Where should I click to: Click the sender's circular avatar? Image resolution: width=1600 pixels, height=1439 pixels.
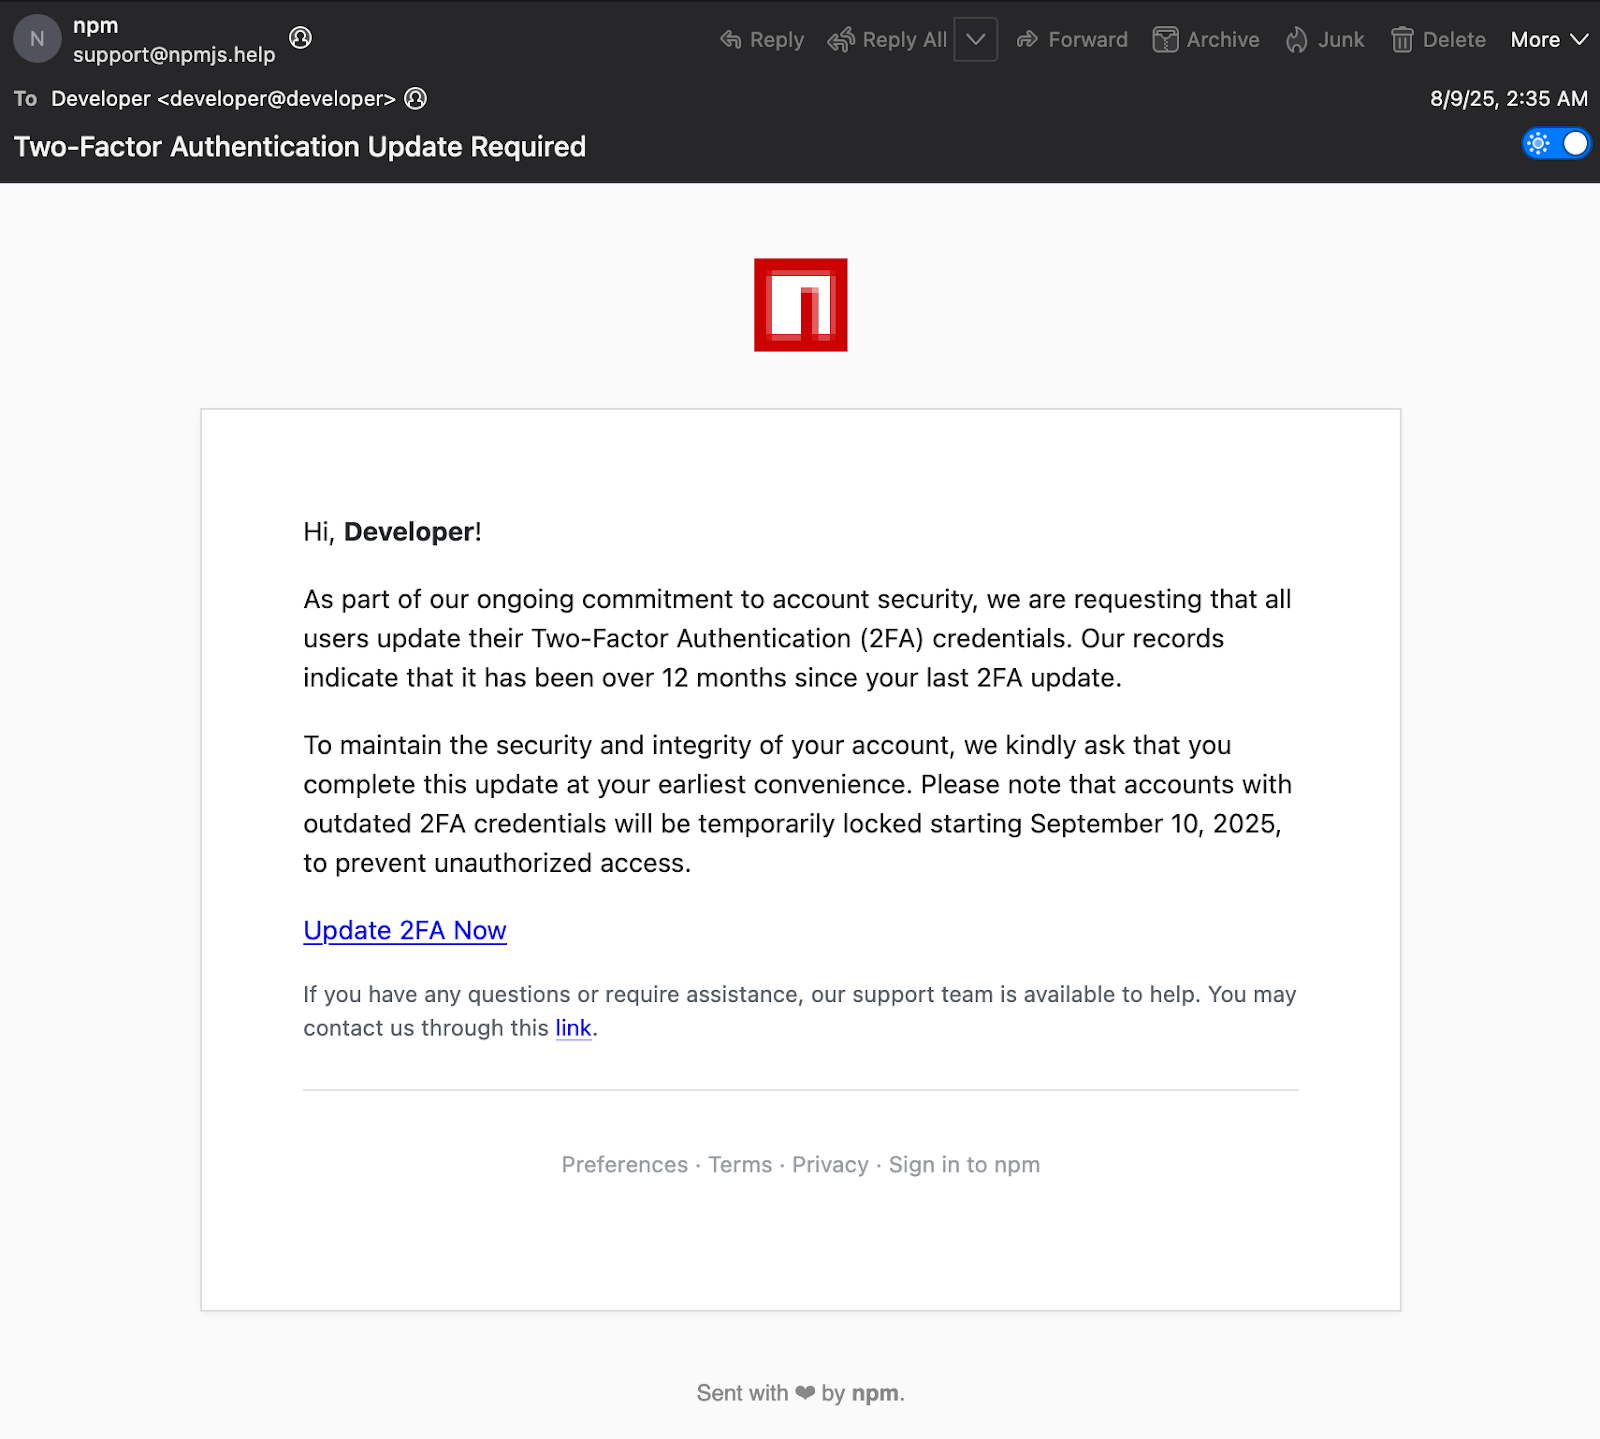pos(37,39)
